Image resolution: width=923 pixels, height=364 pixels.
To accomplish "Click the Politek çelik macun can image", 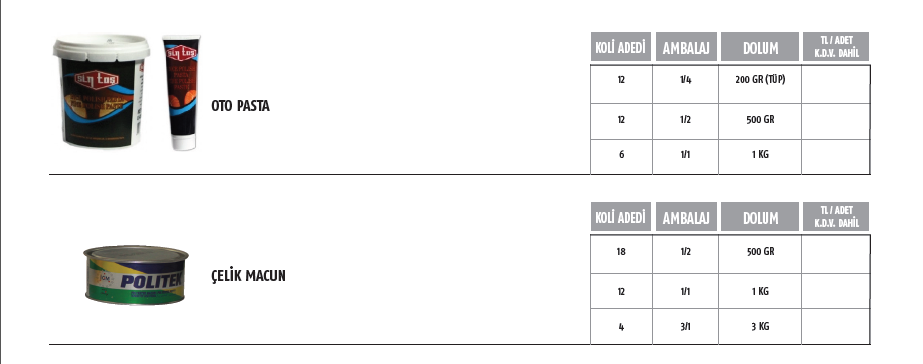I will tap(136, 275).
